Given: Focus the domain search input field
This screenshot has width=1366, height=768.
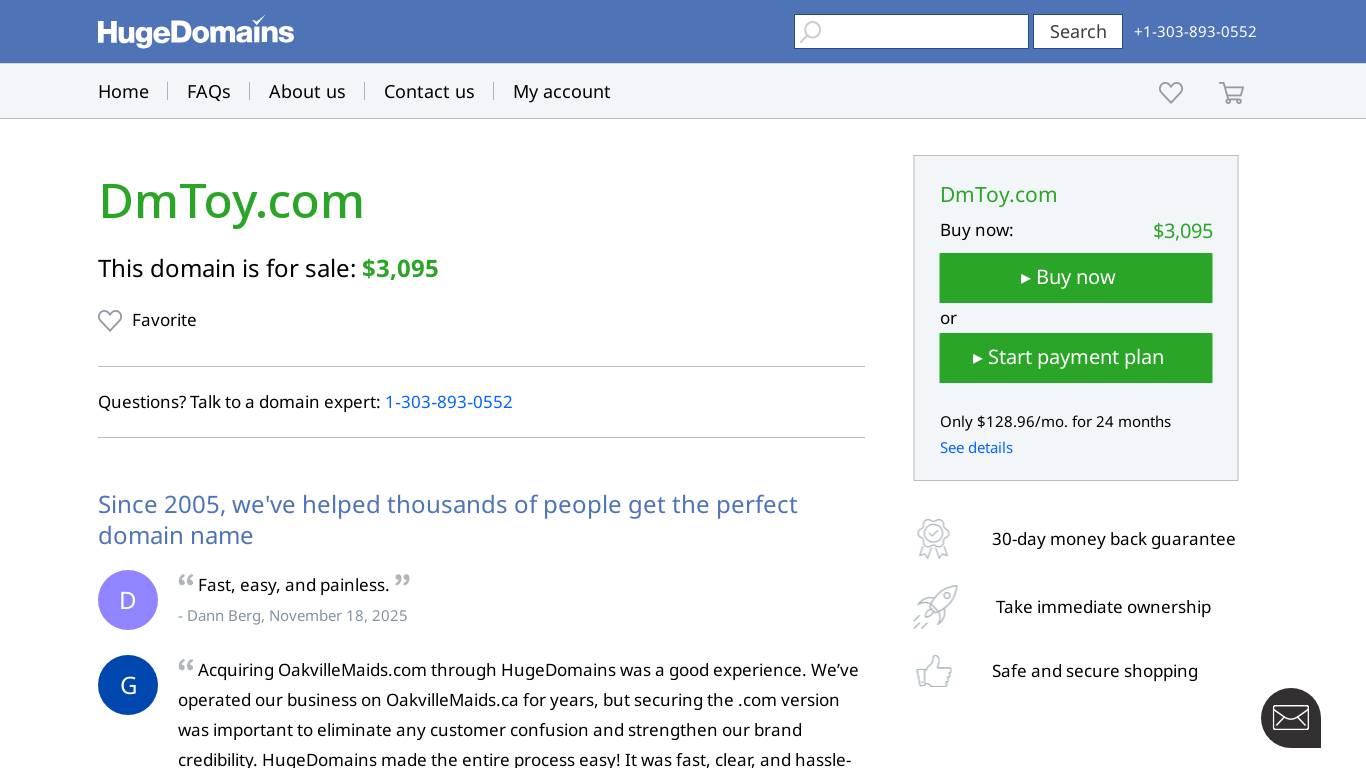Looking at the screenshot, I should click(x=922, y=31).
